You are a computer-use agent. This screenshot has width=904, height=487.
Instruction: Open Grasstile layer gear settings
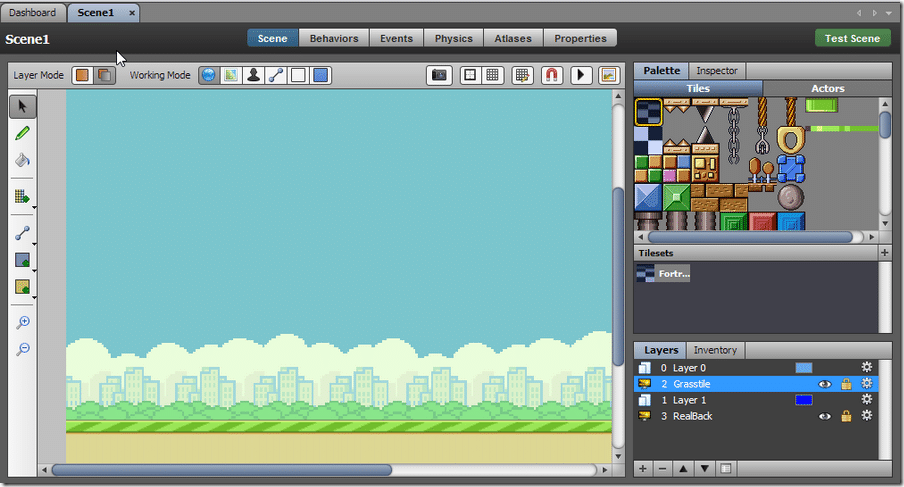pos(867,383)
